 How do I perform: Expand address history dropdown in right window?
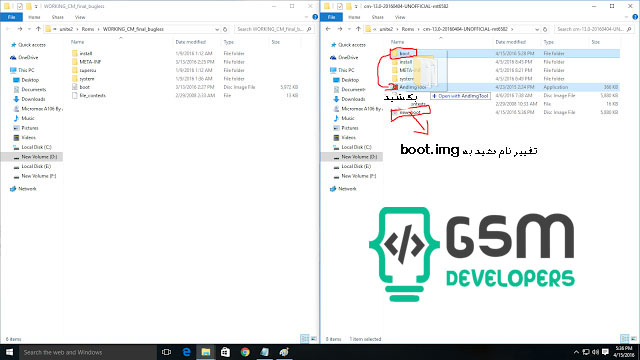pos(537,29)
